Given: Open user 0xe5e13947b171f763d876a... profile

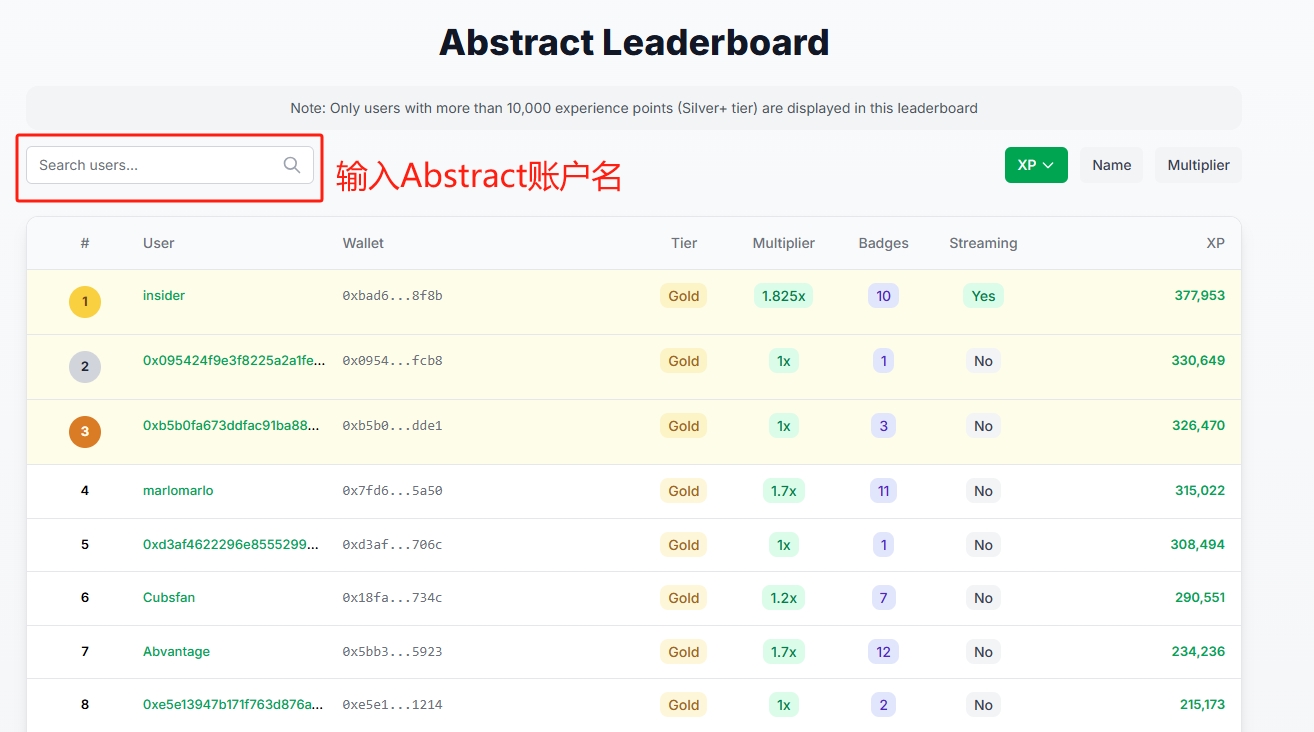Looking at the screenshot, I should pyautogui.click(x=233, y=705).
